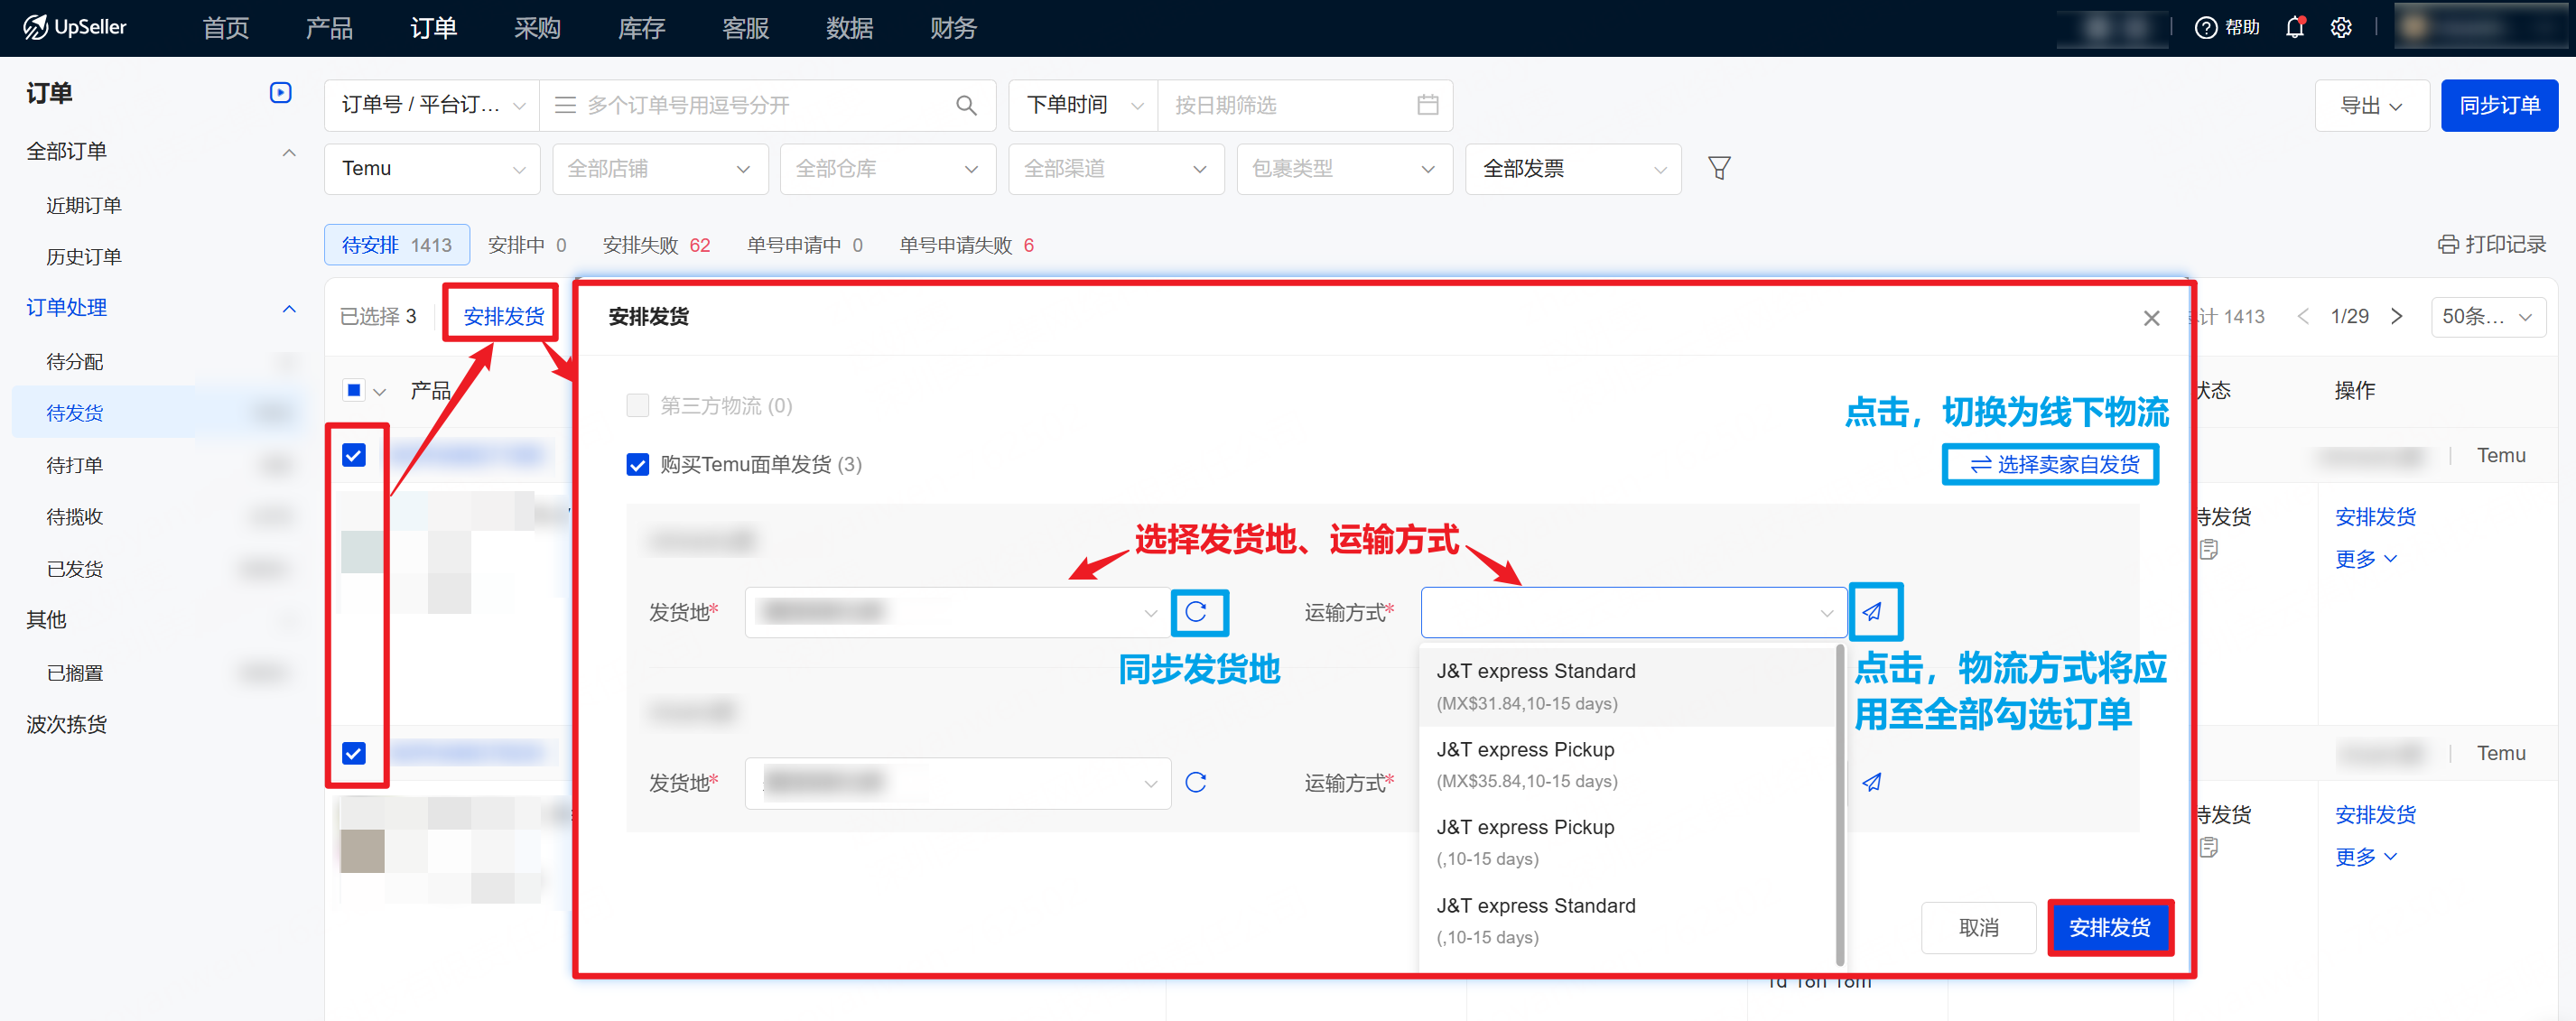This screenshot has width=2576, height=1021.
Task: Click the sidebar collapse play icon
Action: coord(280,93)
